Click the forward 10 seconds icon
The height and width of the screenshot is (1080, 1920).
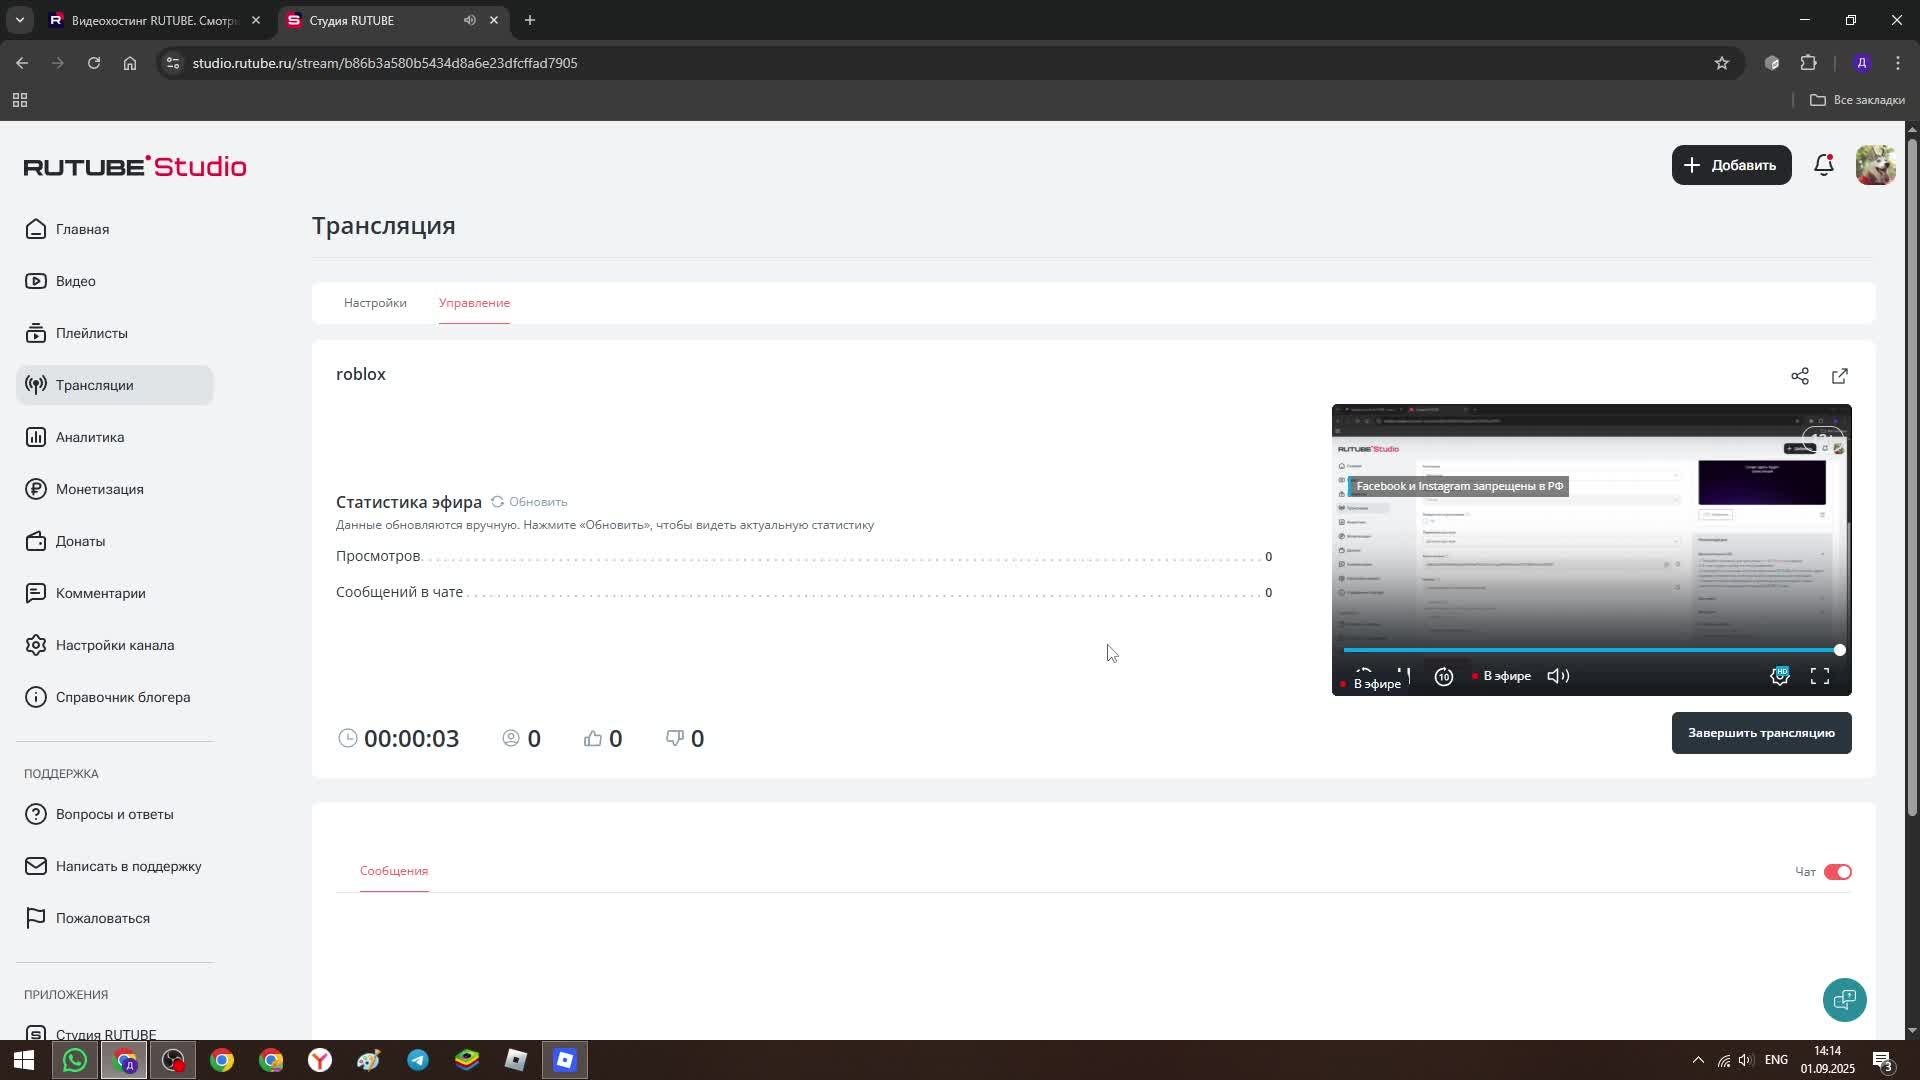[1443, 677]
